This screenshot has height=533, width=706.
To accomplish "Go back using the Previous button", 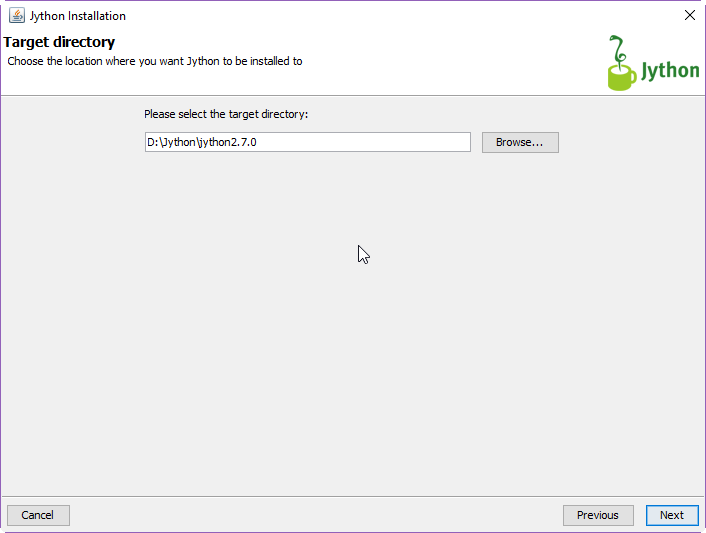I will click(x=598, y=515).
